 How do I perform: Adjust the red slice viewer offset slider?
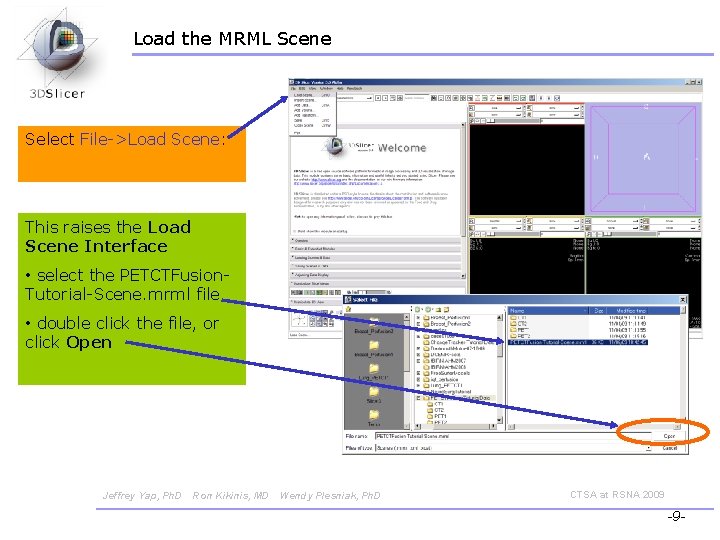514,121
